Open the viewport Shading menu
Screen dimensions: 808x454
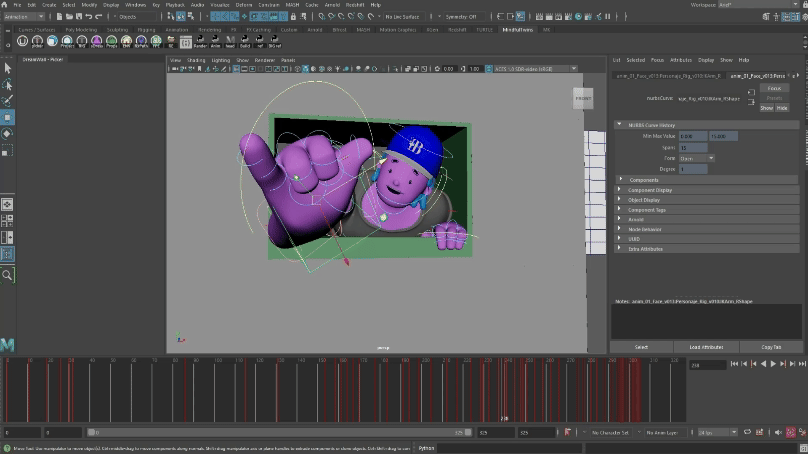[196, 60]
